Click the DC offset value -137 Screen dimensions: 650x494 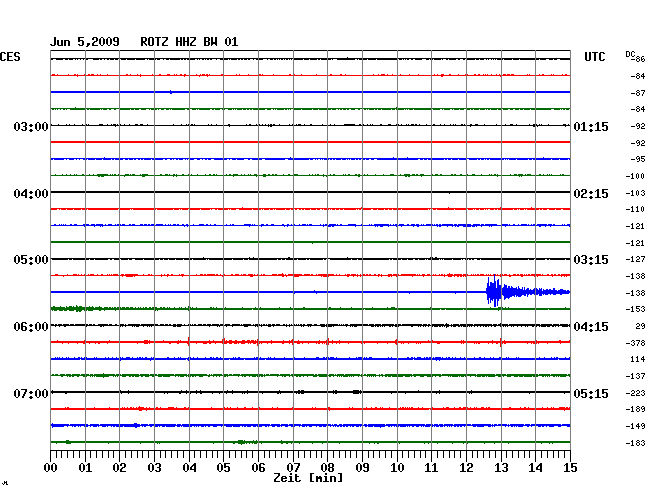tap(635, 376)
